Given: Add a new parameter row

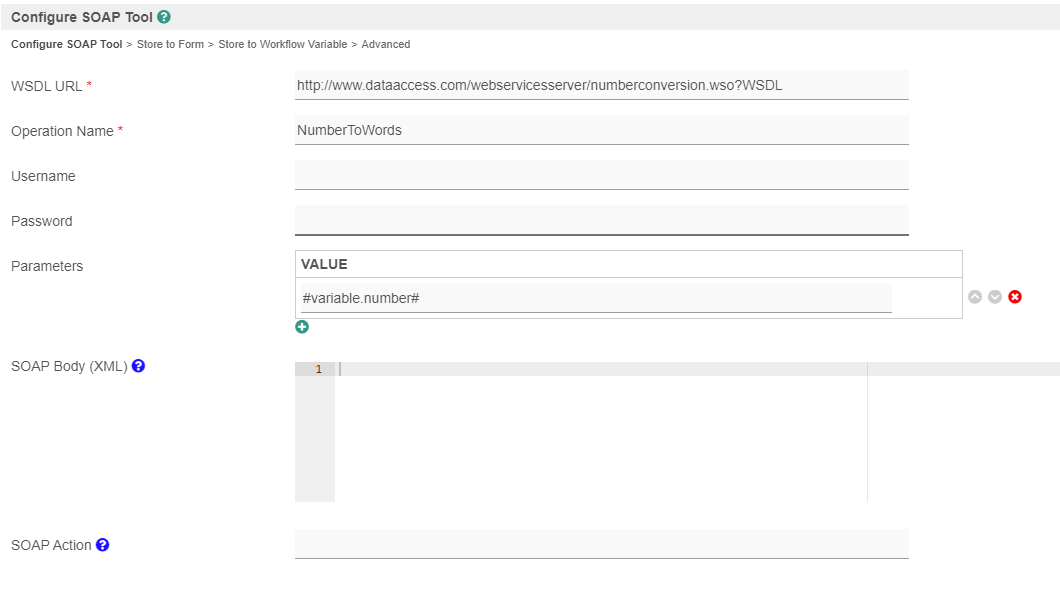Looking at the screenshot, I should 302,327.
